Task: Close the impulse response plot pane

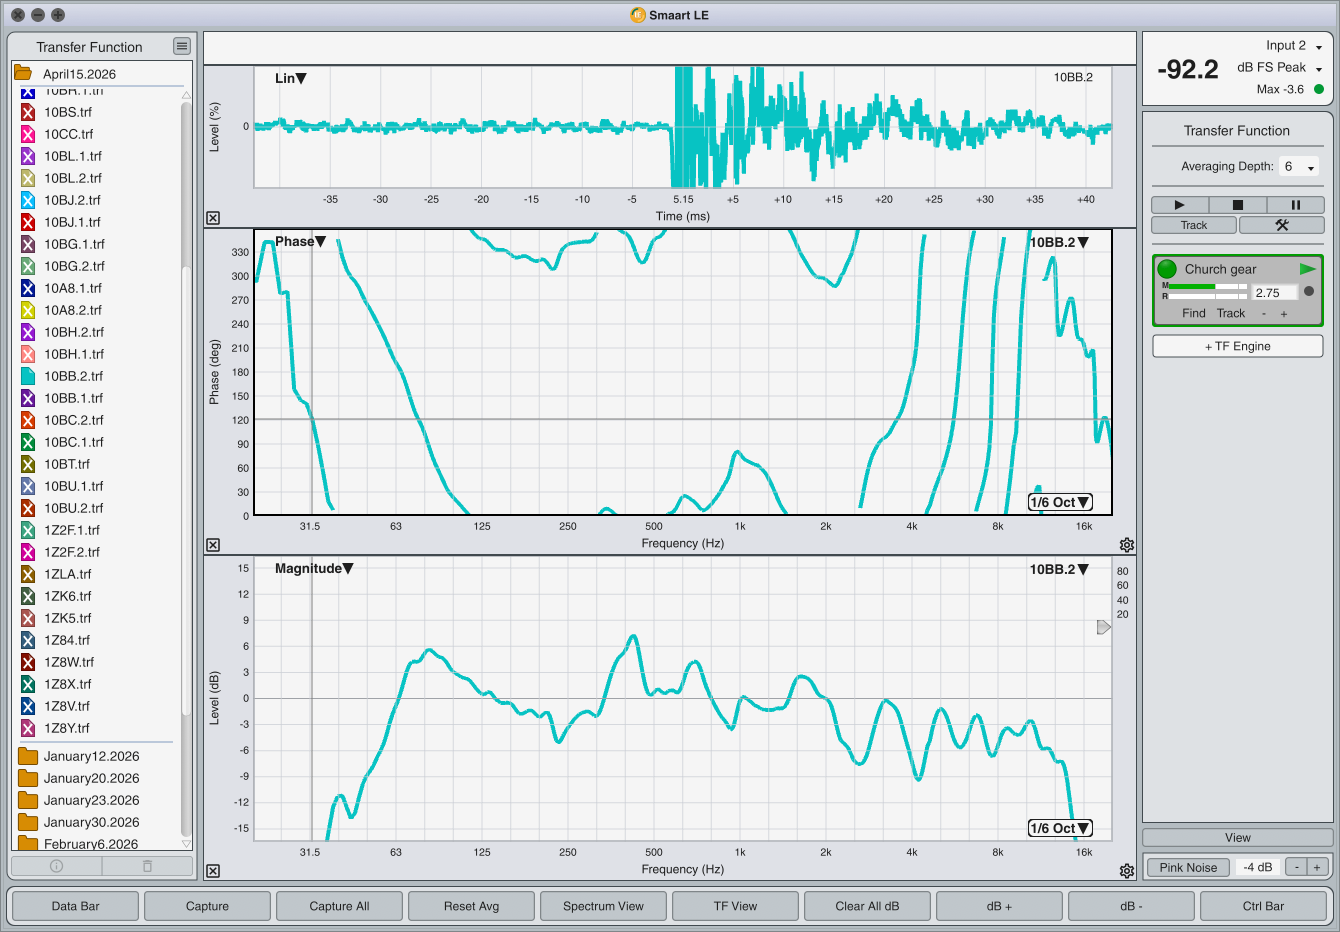Action: coord(213,218)
